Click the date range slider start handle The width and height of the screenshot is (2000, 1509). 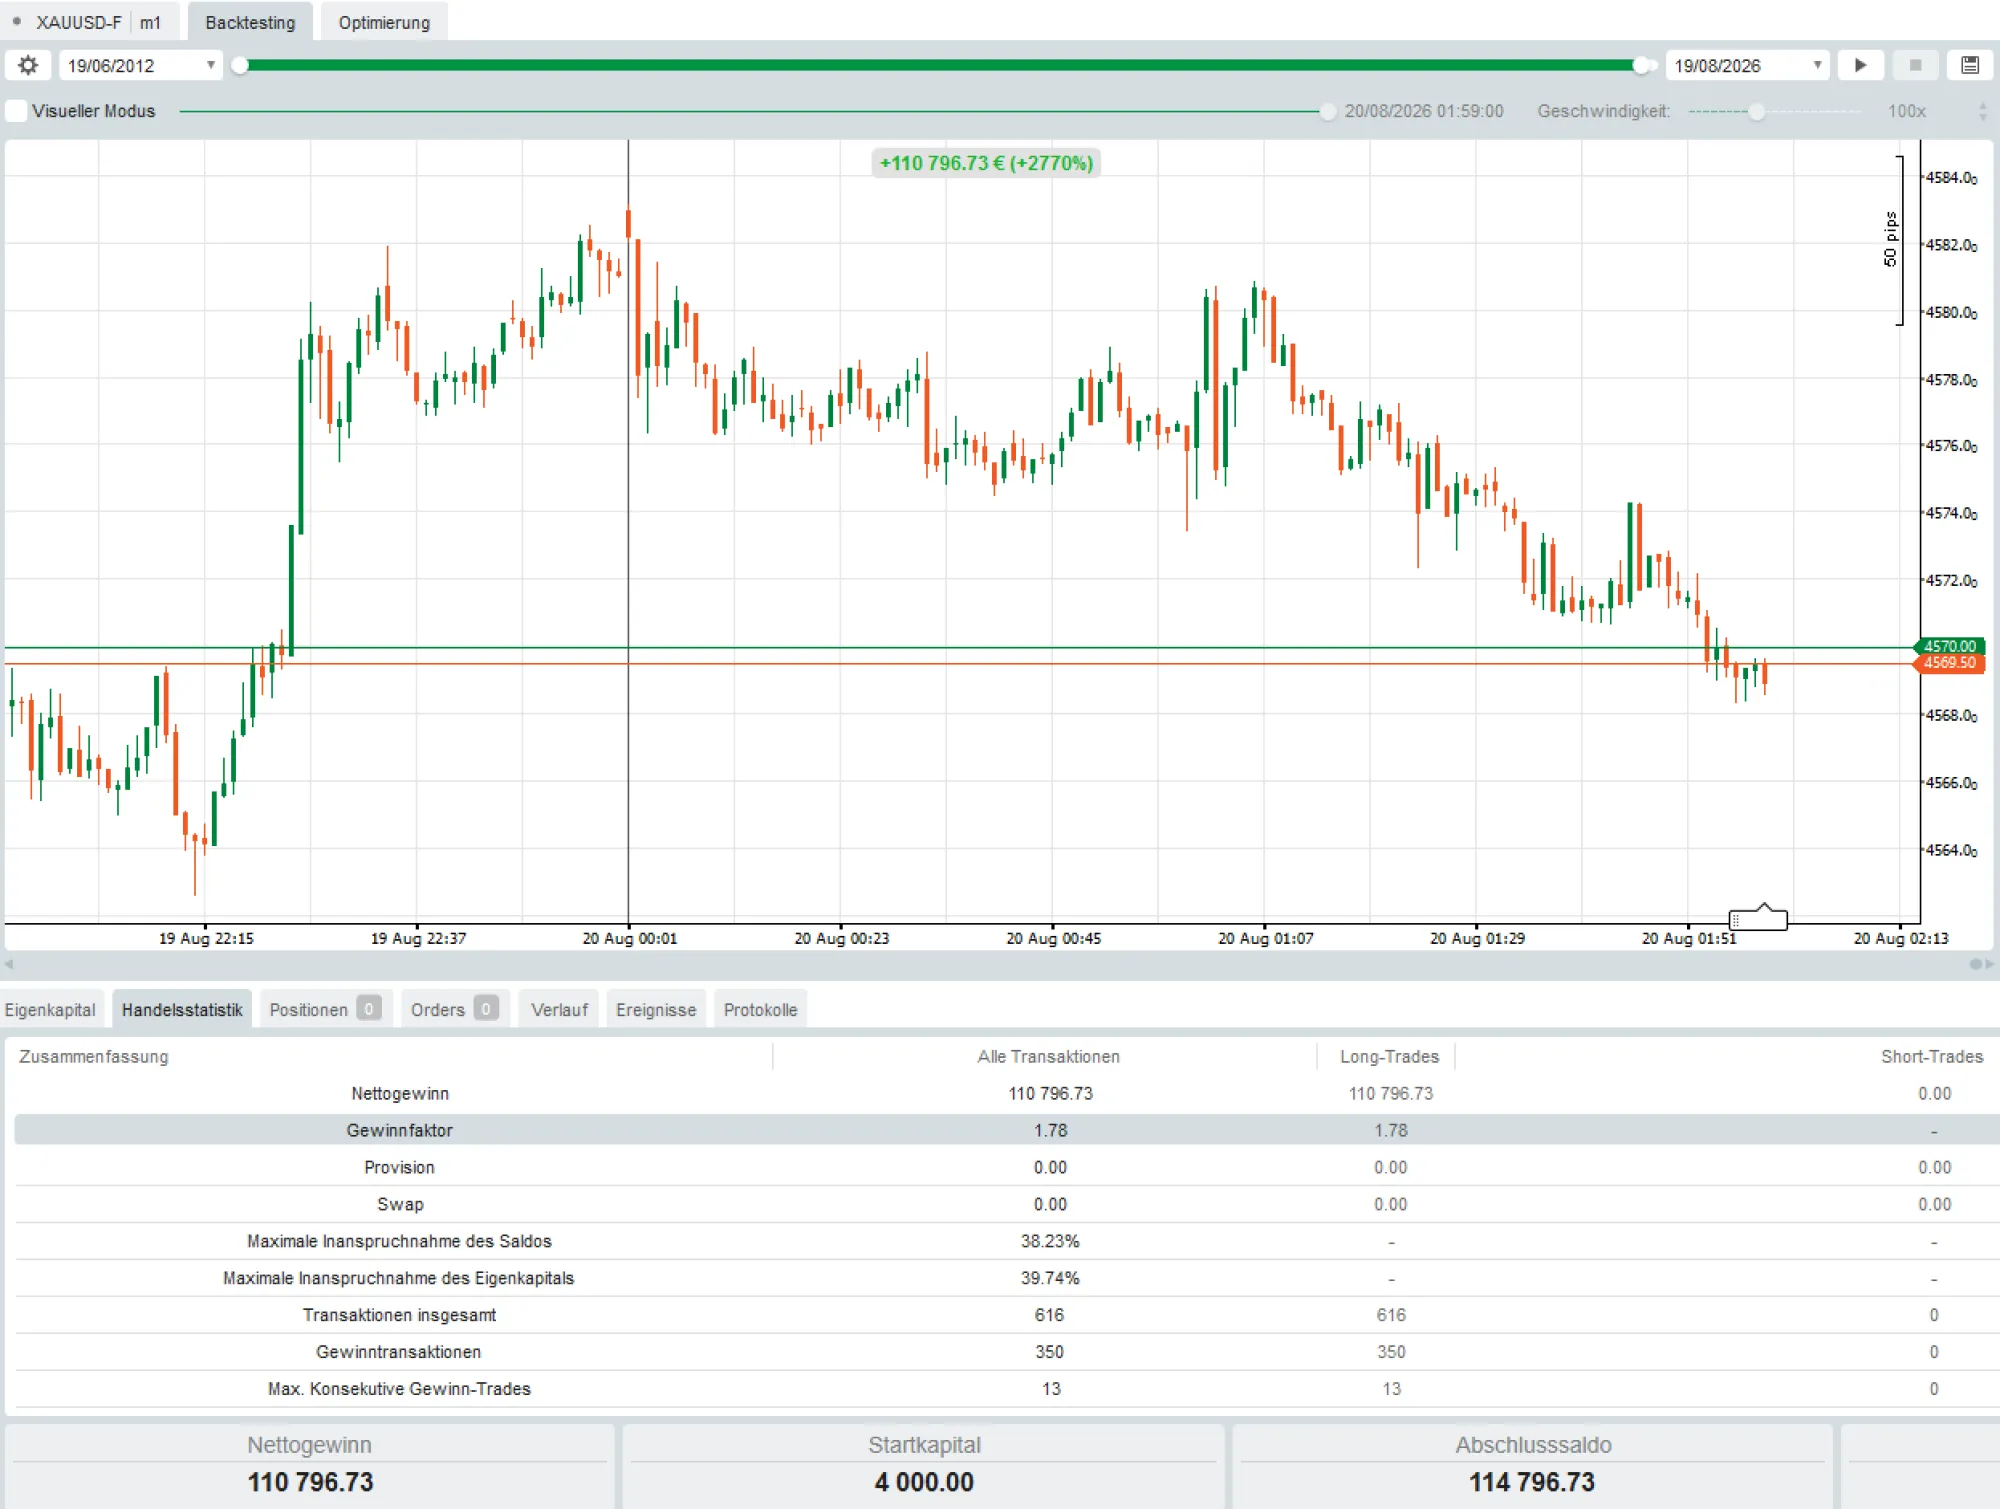pyautogui.click(x=240, y=66)
